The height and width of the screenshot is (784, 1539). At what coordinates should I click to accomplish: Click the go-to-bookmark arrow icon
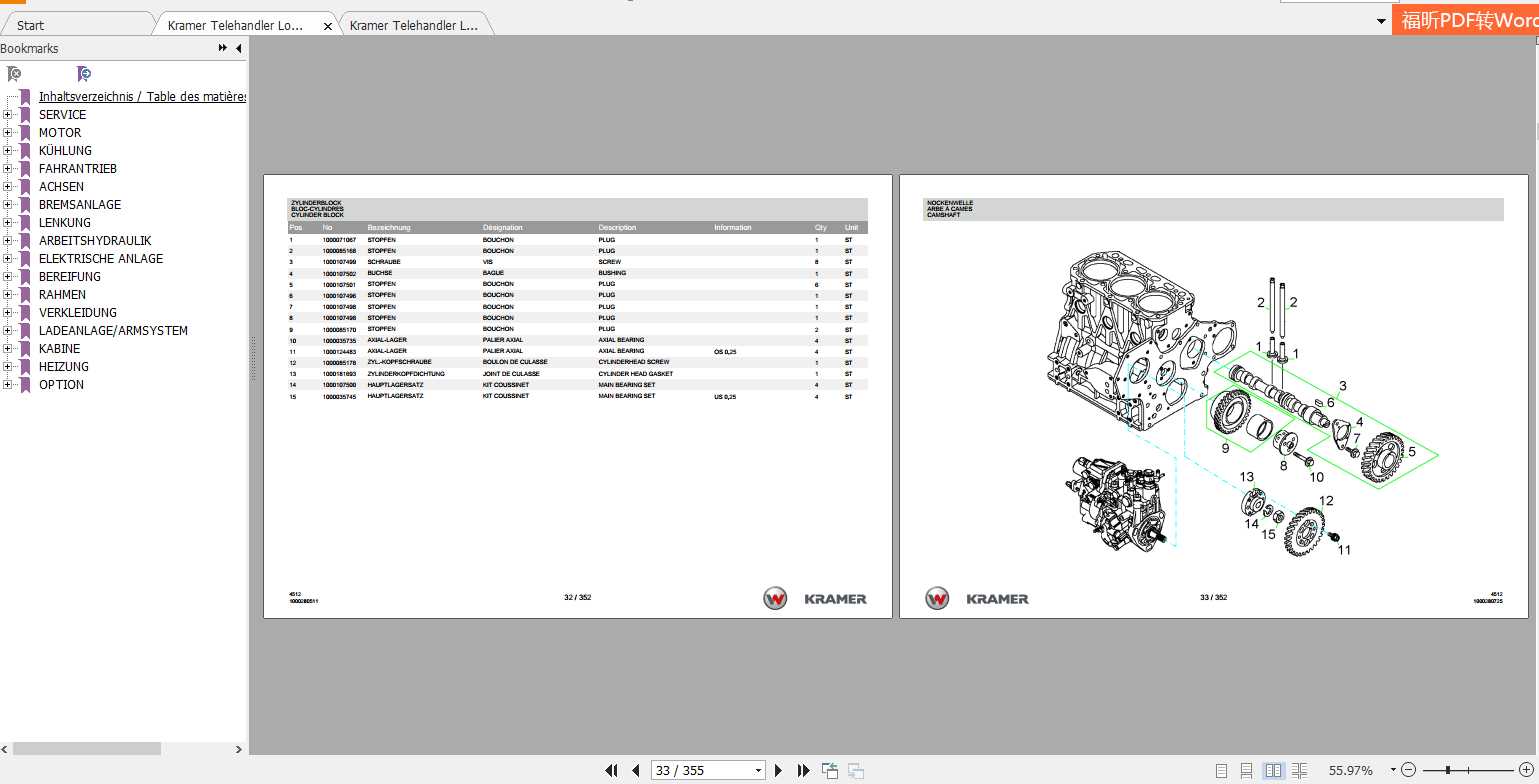(84, 74)
